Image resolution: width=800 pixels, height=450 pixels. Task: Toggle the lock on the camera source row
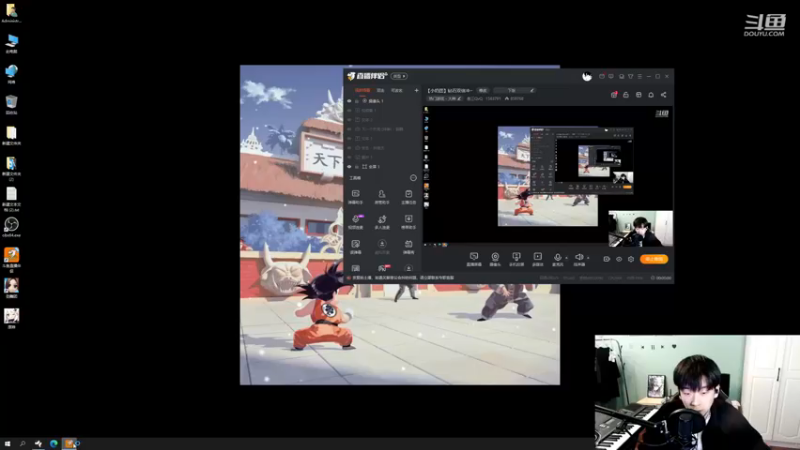click(357, 101)
